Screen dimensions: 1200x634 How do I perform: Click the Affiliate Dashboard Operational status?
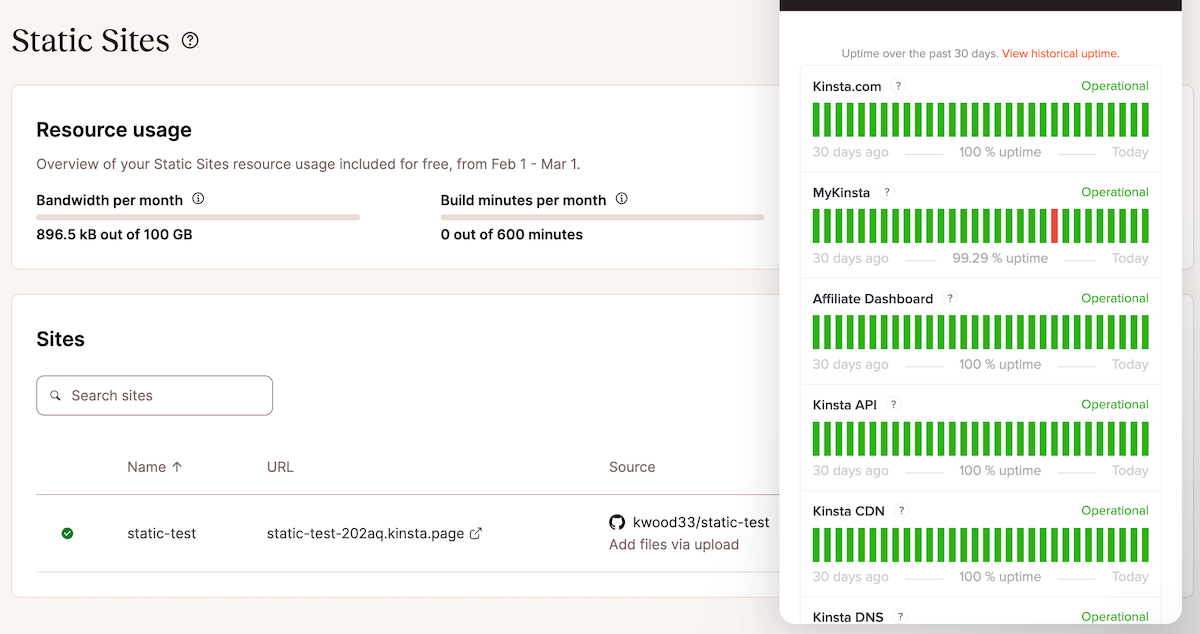pyautogui.click(x=1115, y=298)
